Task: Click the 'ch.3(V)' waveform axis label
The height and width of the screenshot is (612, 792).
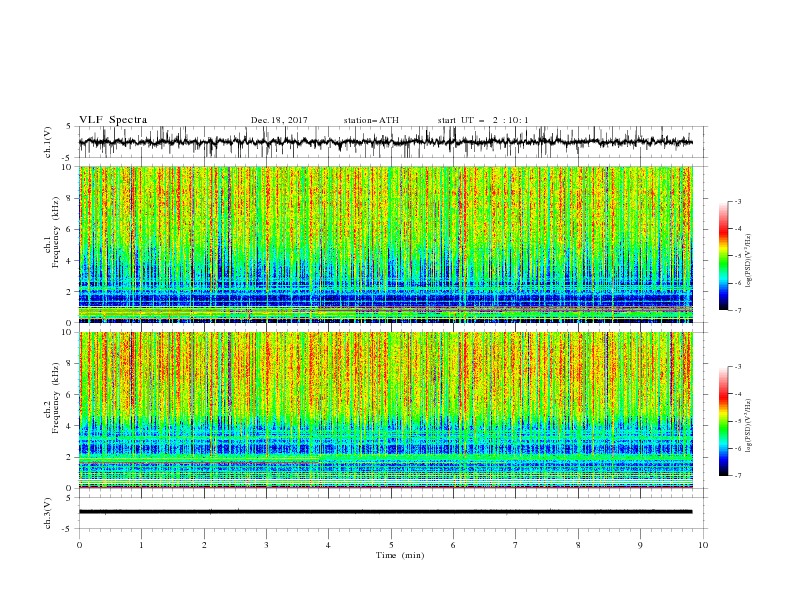Action: [x=48, y=513]
